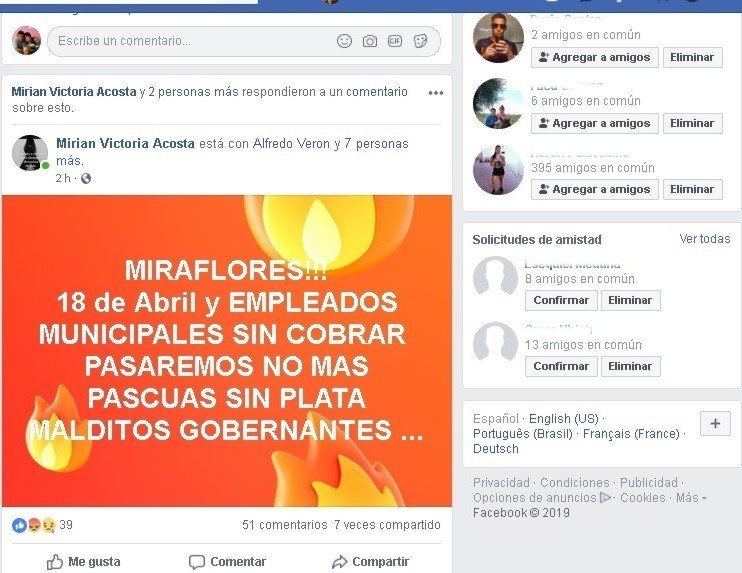
Task: Open Ver todas friend requests
Action: pyautogui.click(x=705, y=239)
